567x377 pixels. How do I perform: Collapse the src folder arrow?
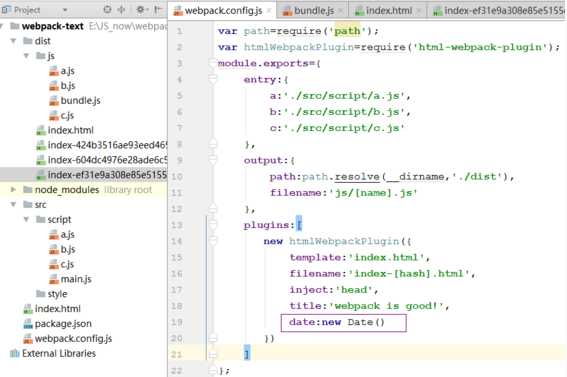click(13, 205)
